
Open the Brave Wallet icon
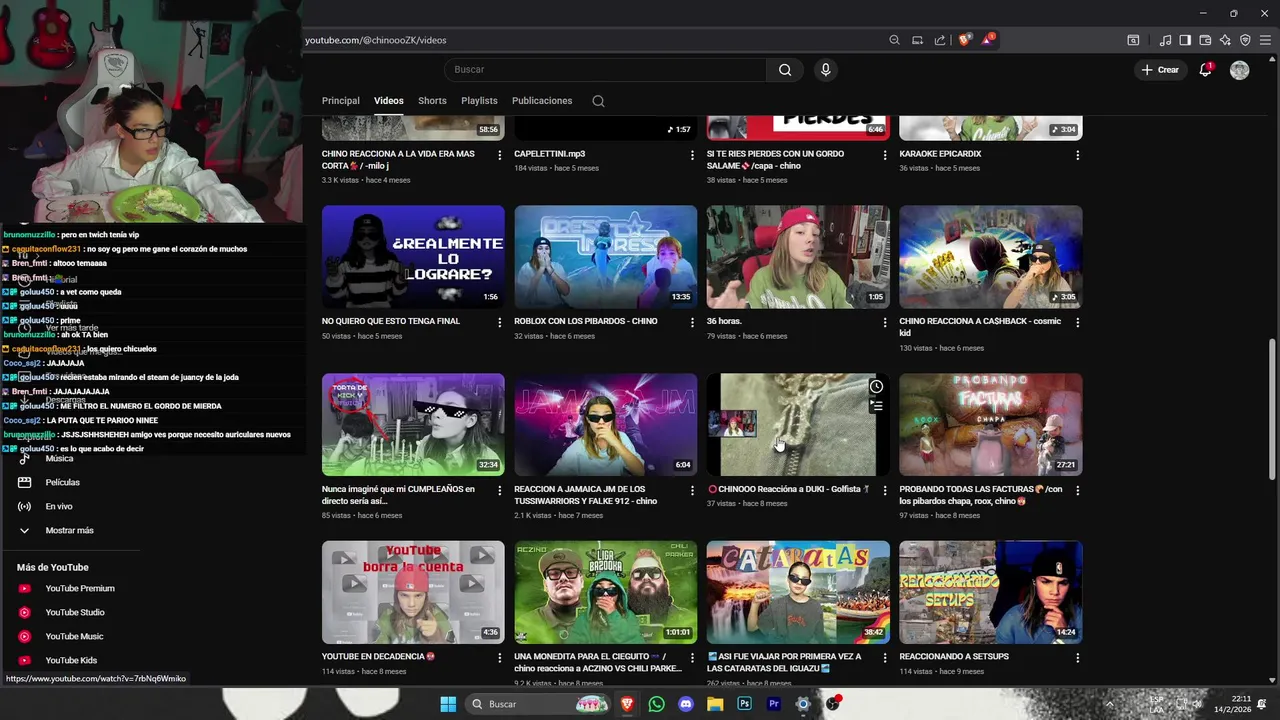tap(1205, 40)
